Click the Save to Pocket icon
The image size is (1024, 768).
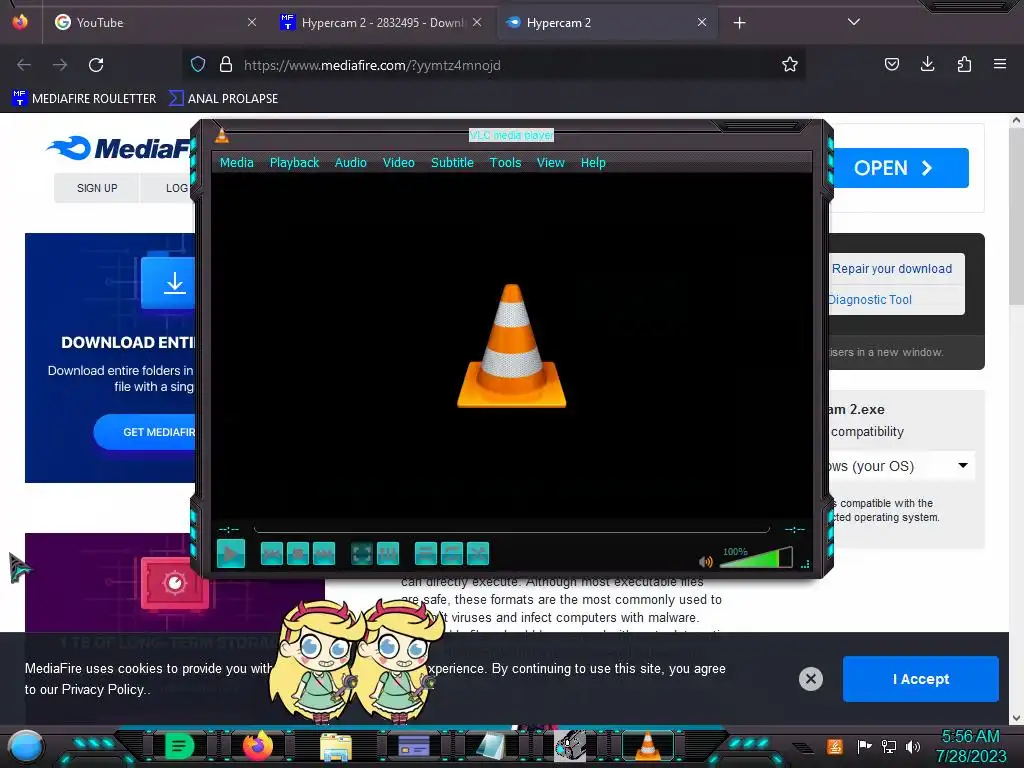[x=891, y=64]
